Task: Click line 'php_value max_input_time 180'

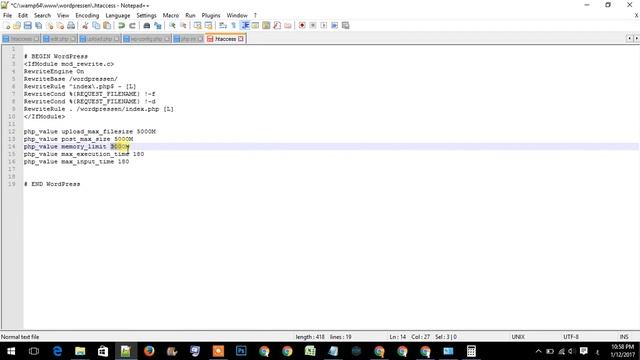Action: (x=76, y=162)
